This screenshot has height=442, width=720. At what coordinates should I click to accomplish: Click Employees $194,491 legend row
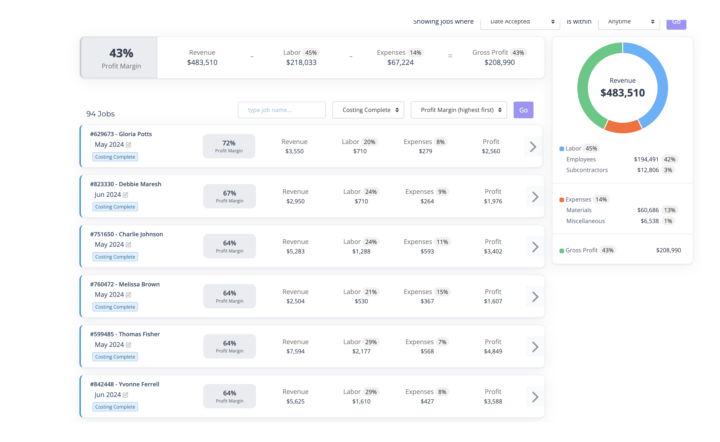[622, 159]
